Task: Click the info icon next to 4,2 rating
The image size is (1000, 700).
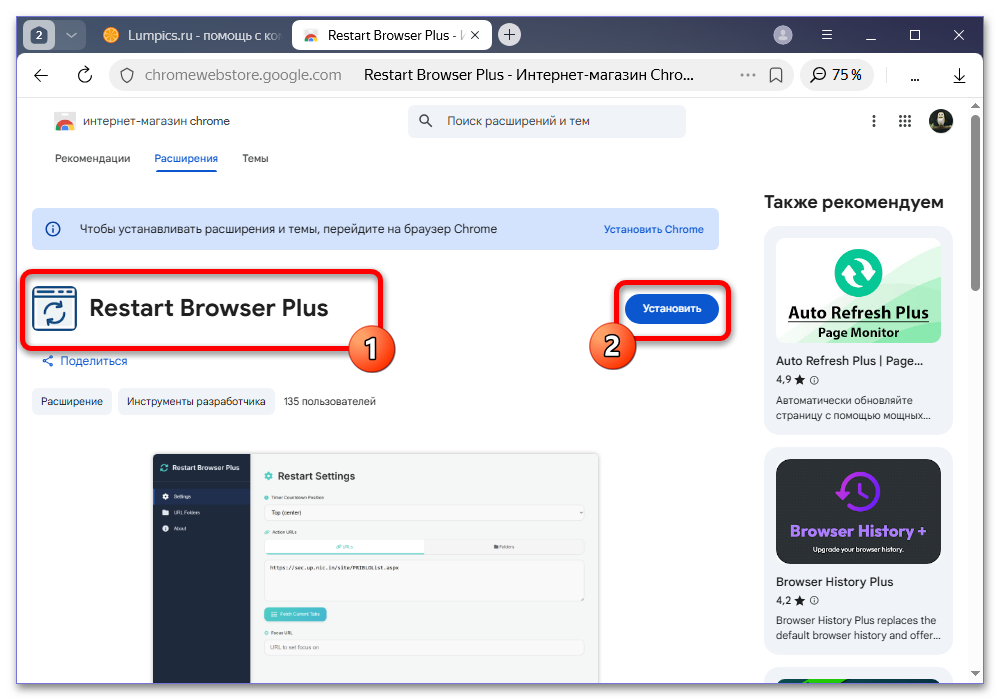Action: tap(814, 601)
